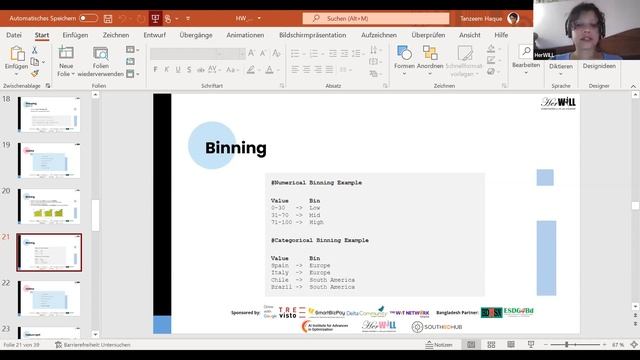
Task: Click the Neue Folie button
Action: 66,62
